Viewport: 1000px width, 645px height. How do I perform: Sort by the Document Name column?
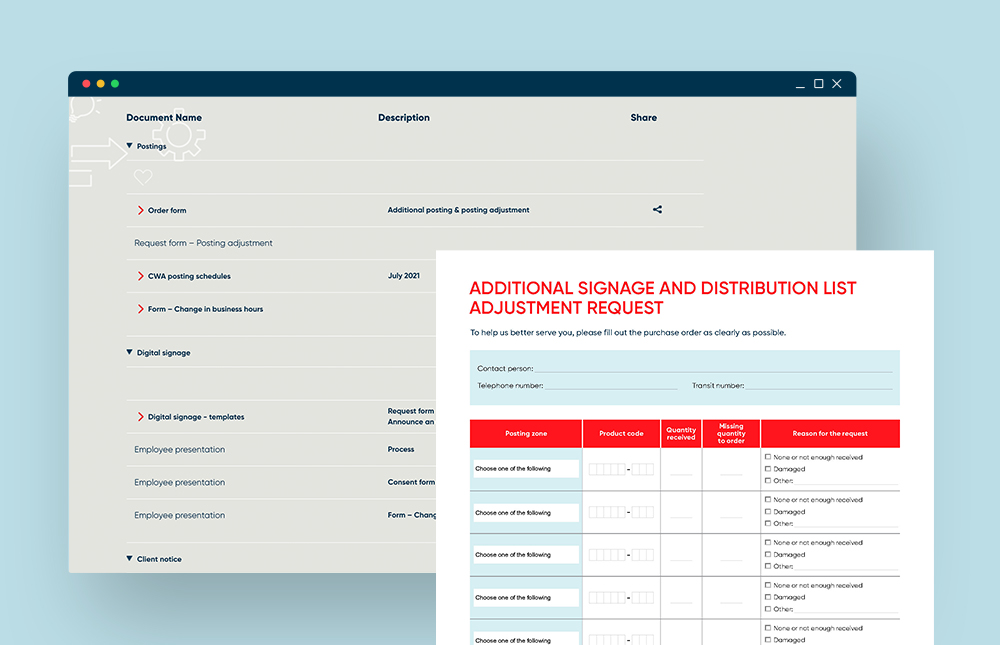(164, 117)
